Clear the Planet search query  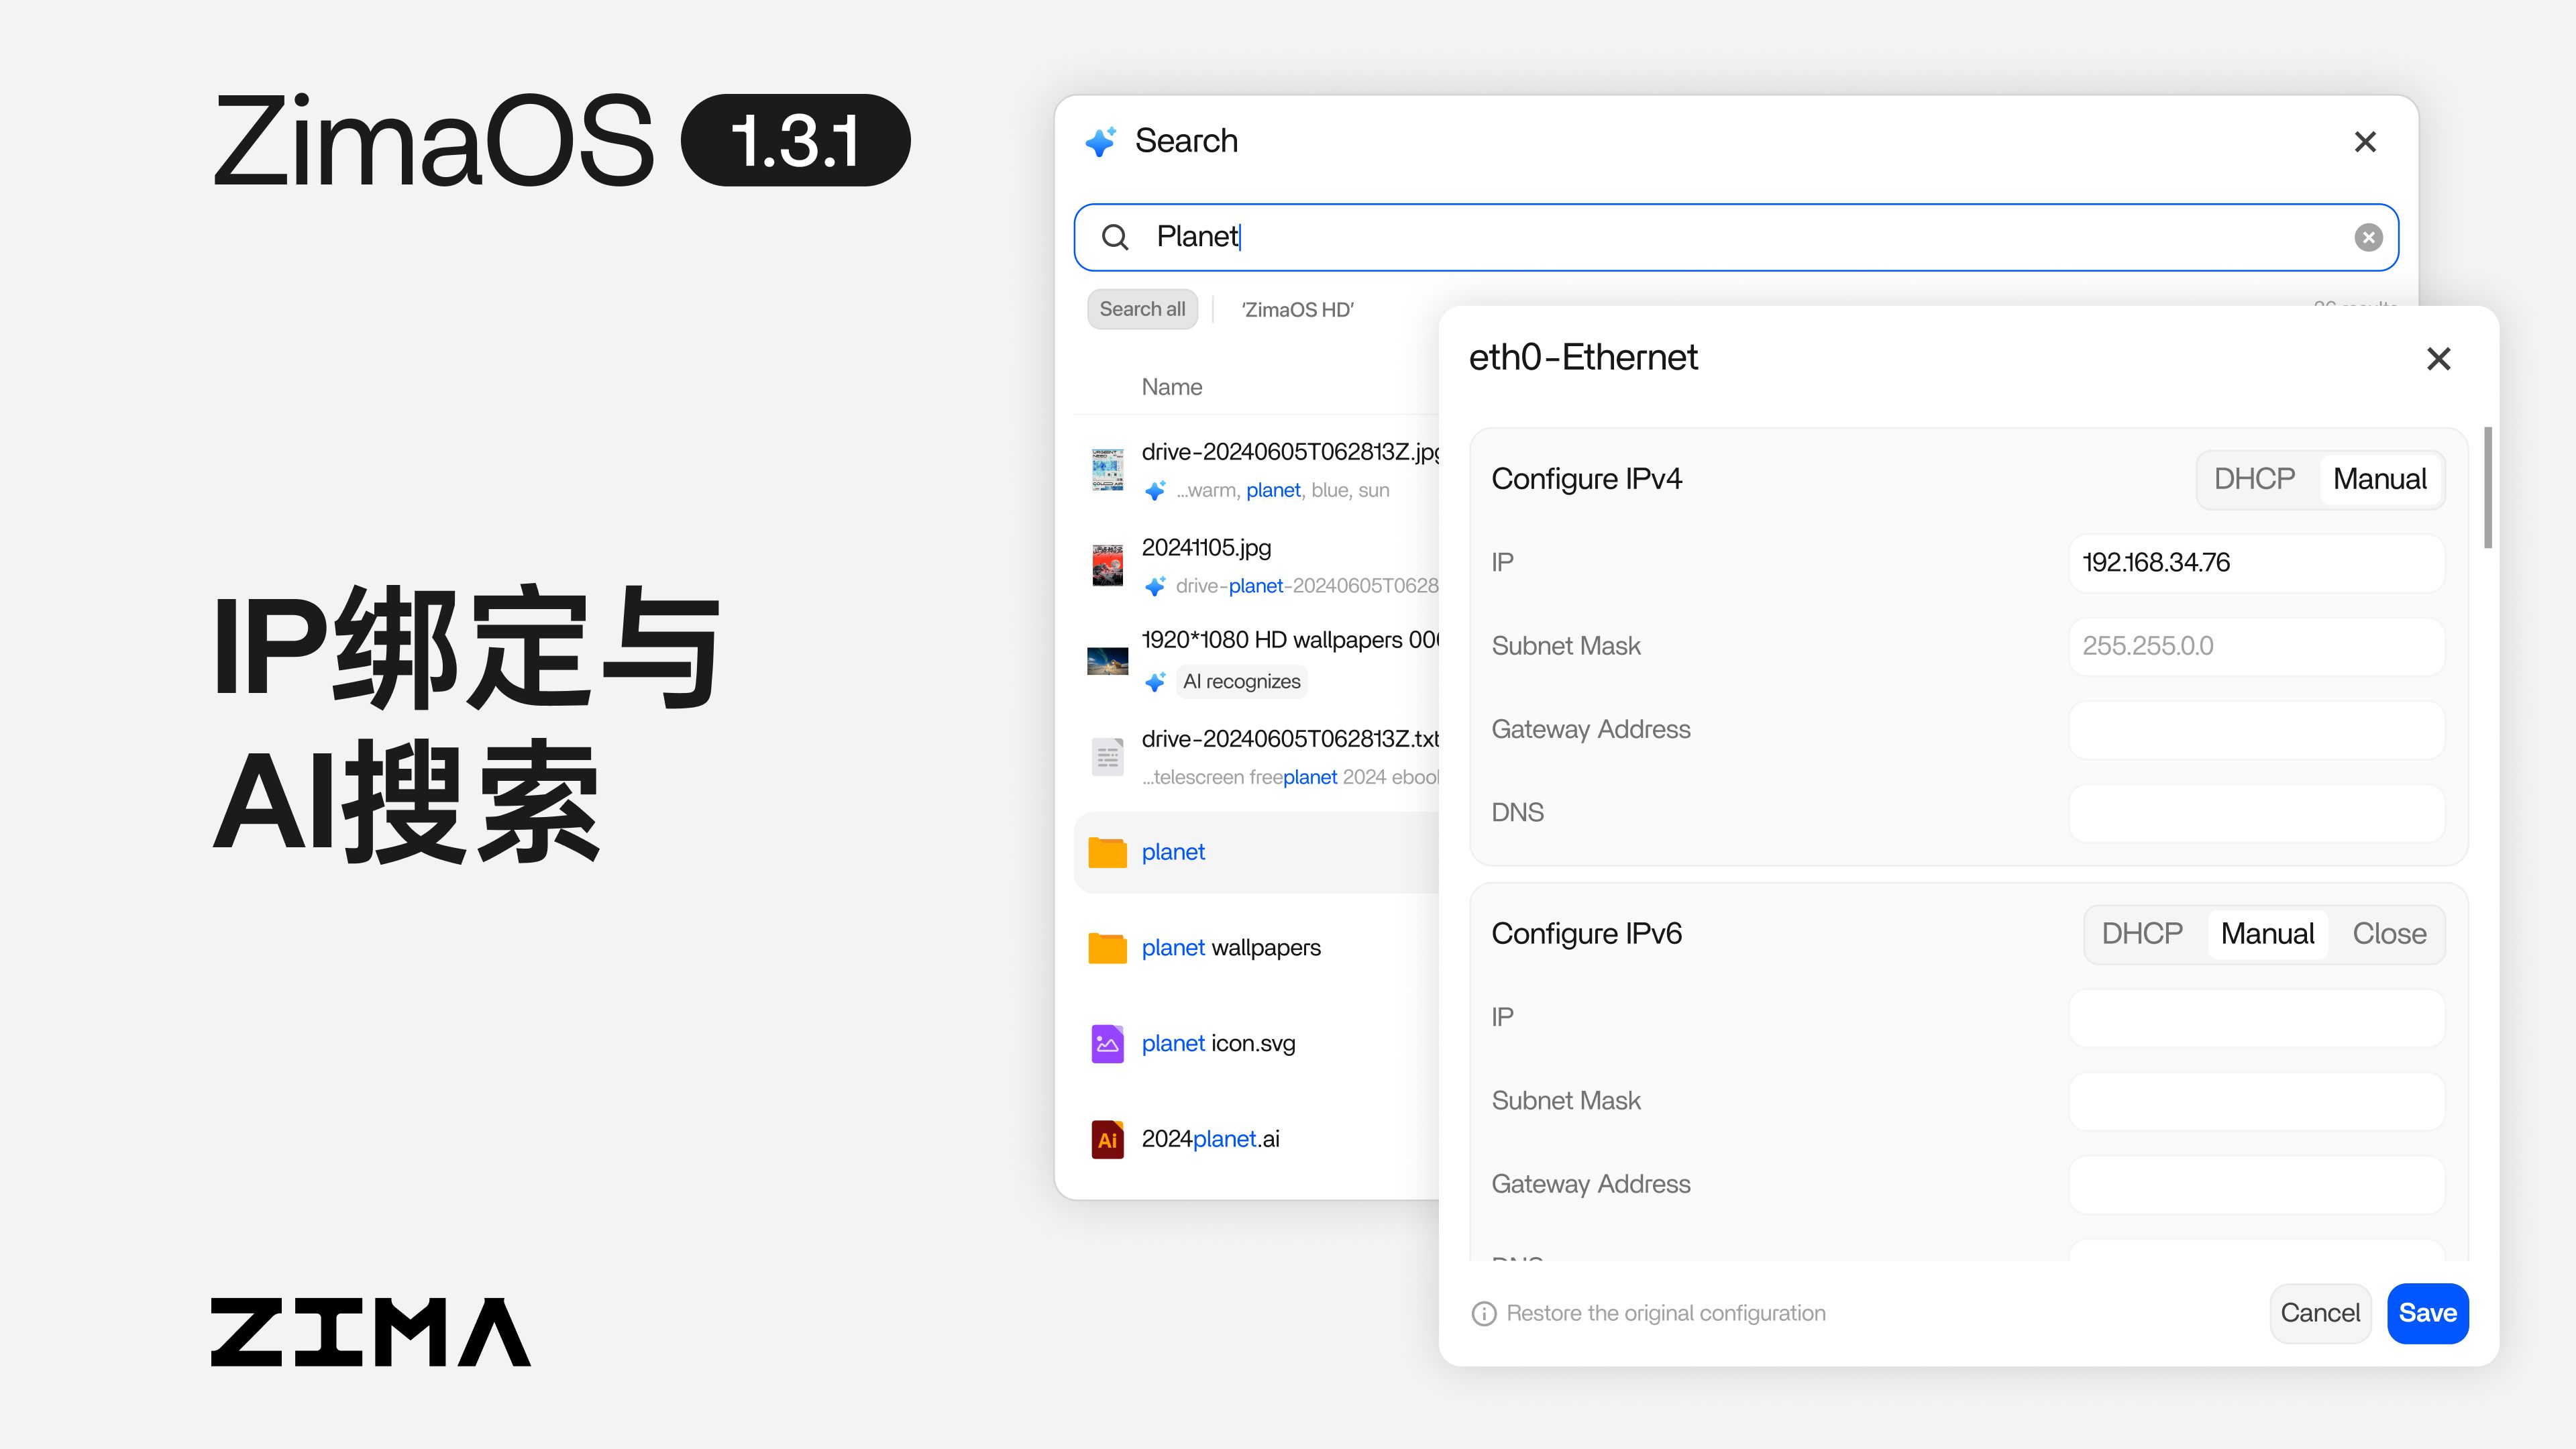coord(2367,237)
